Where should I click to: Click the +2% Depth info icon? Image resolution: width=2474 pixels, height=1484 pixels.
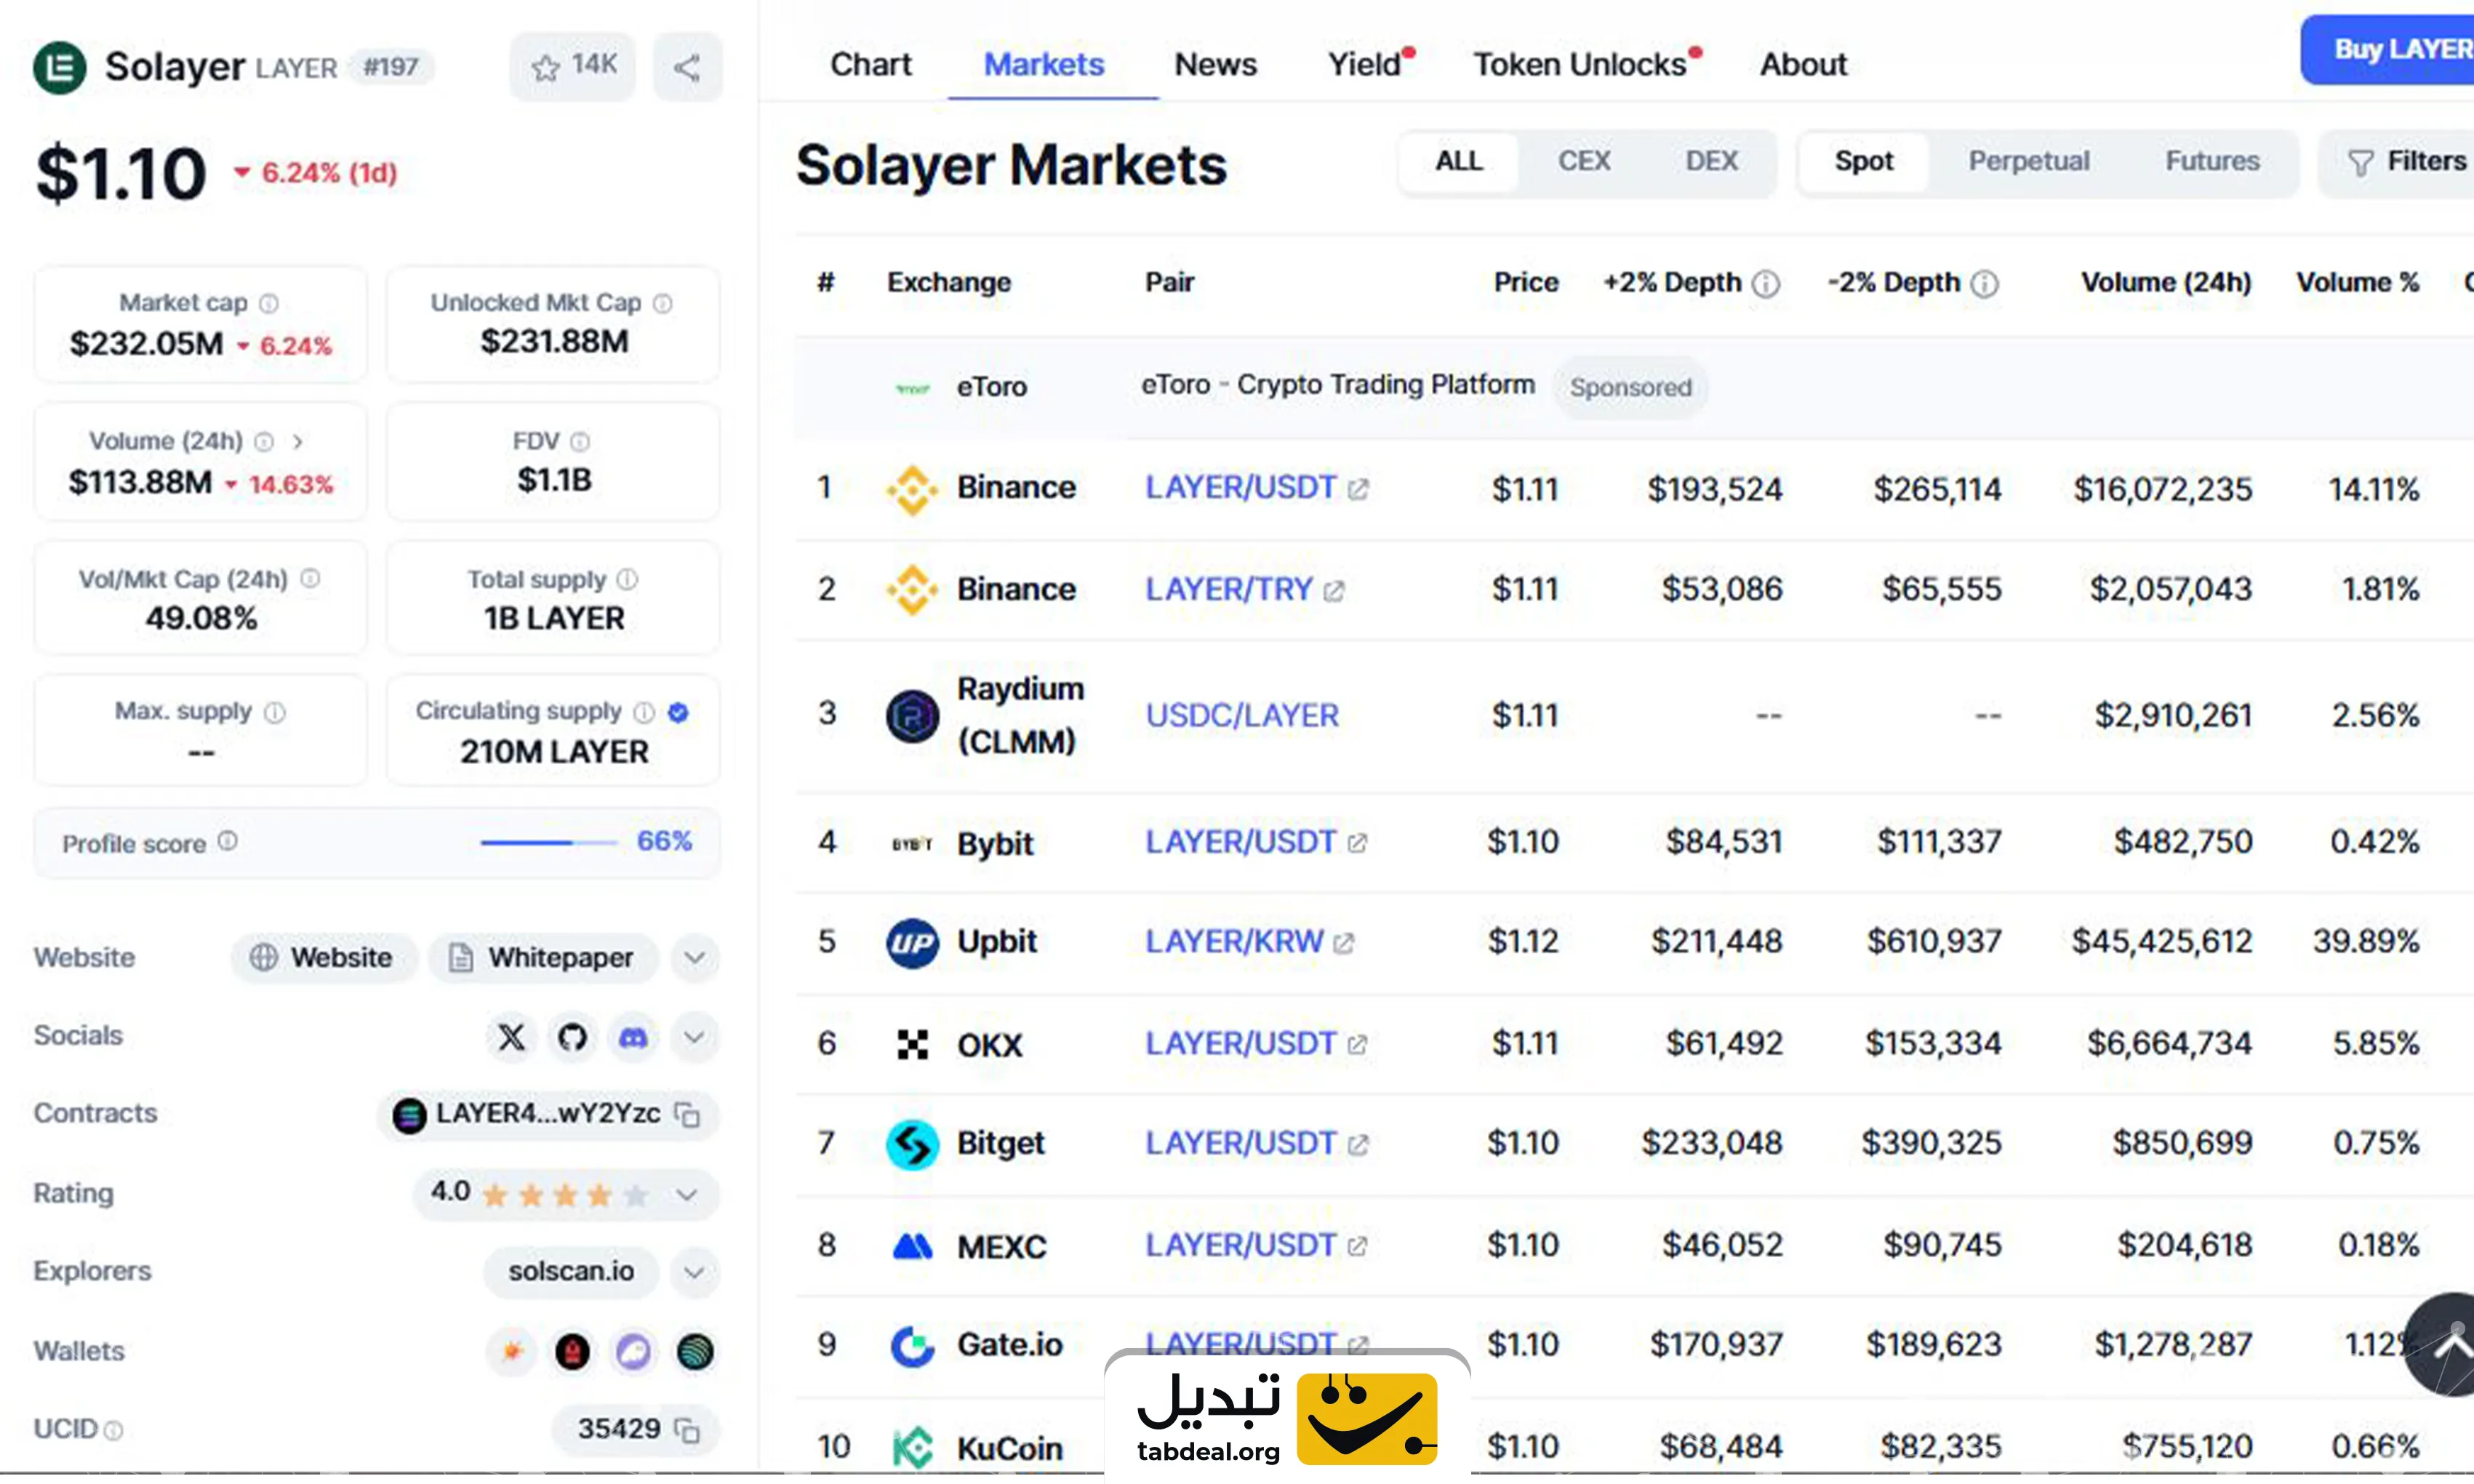(x=1766, y=284)
